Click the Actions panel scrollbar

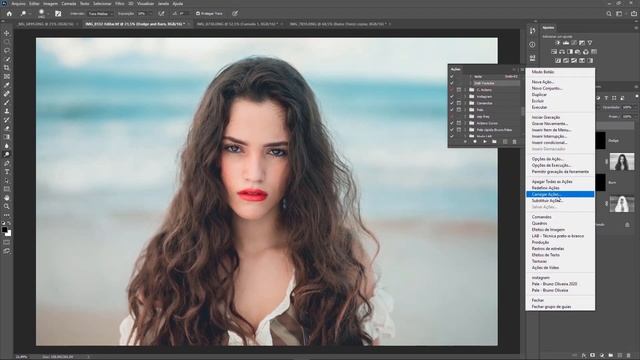(x=523, y=111)
